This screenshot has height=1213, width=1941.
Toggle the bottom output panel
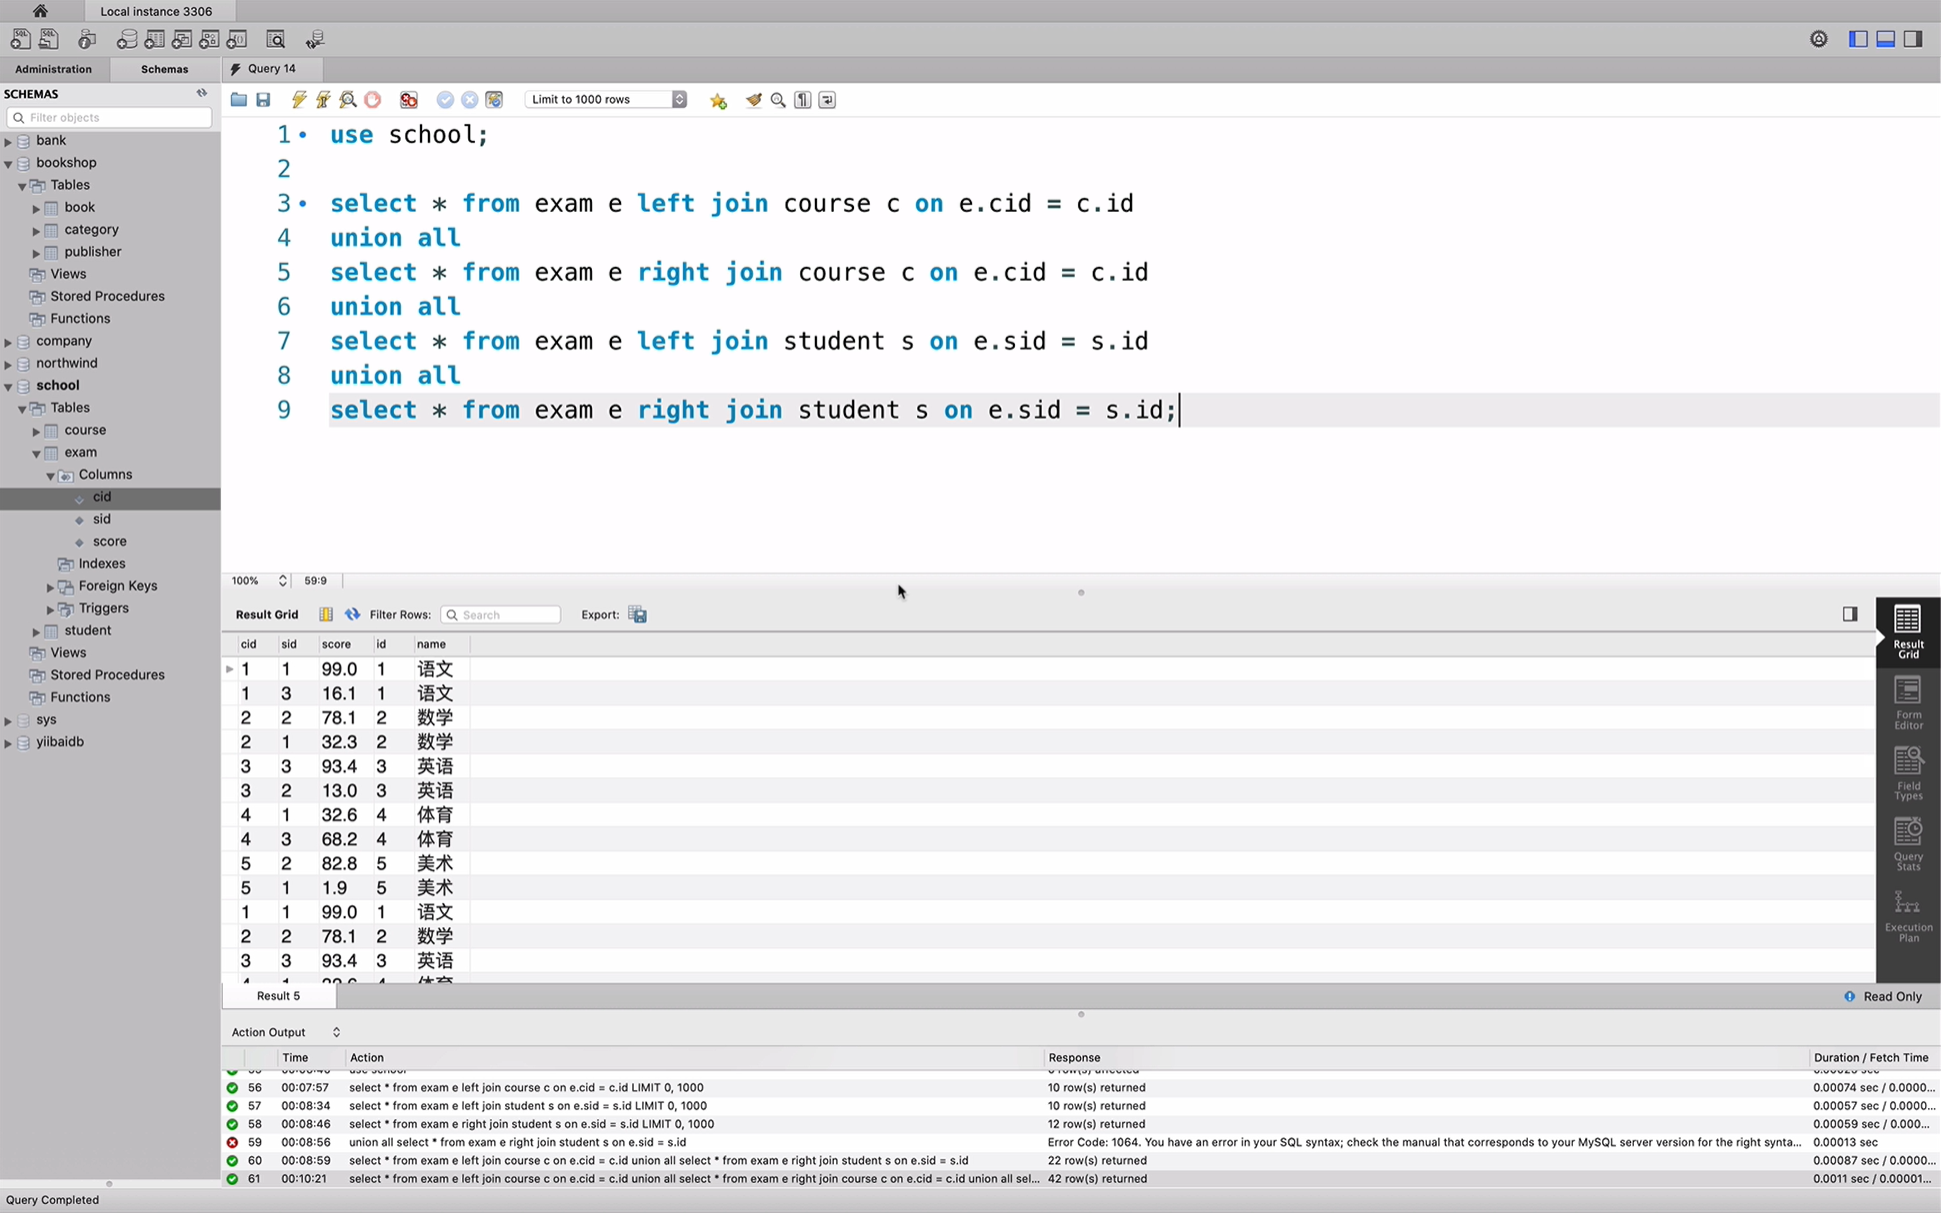click(x=1885, y=39)
